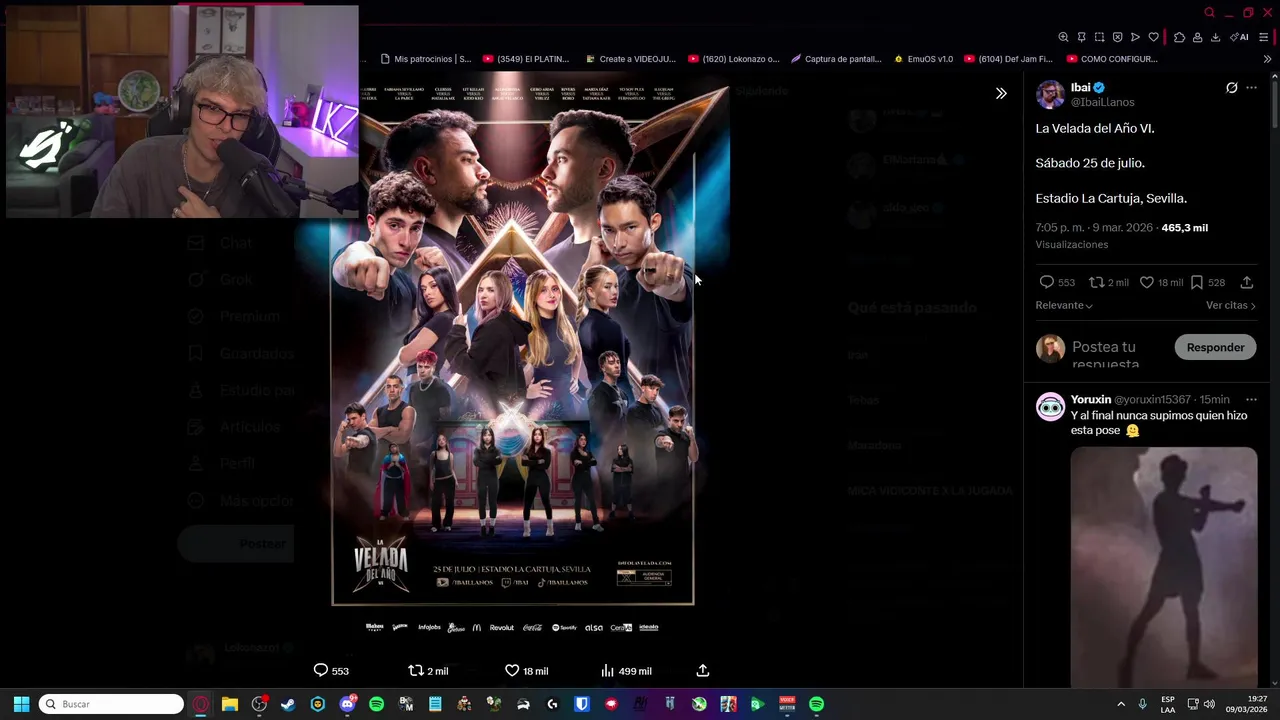Open the (3549) El PLATIN... bookmark
Viewport: 1280px width, 720px height.
tap(526, 59)
